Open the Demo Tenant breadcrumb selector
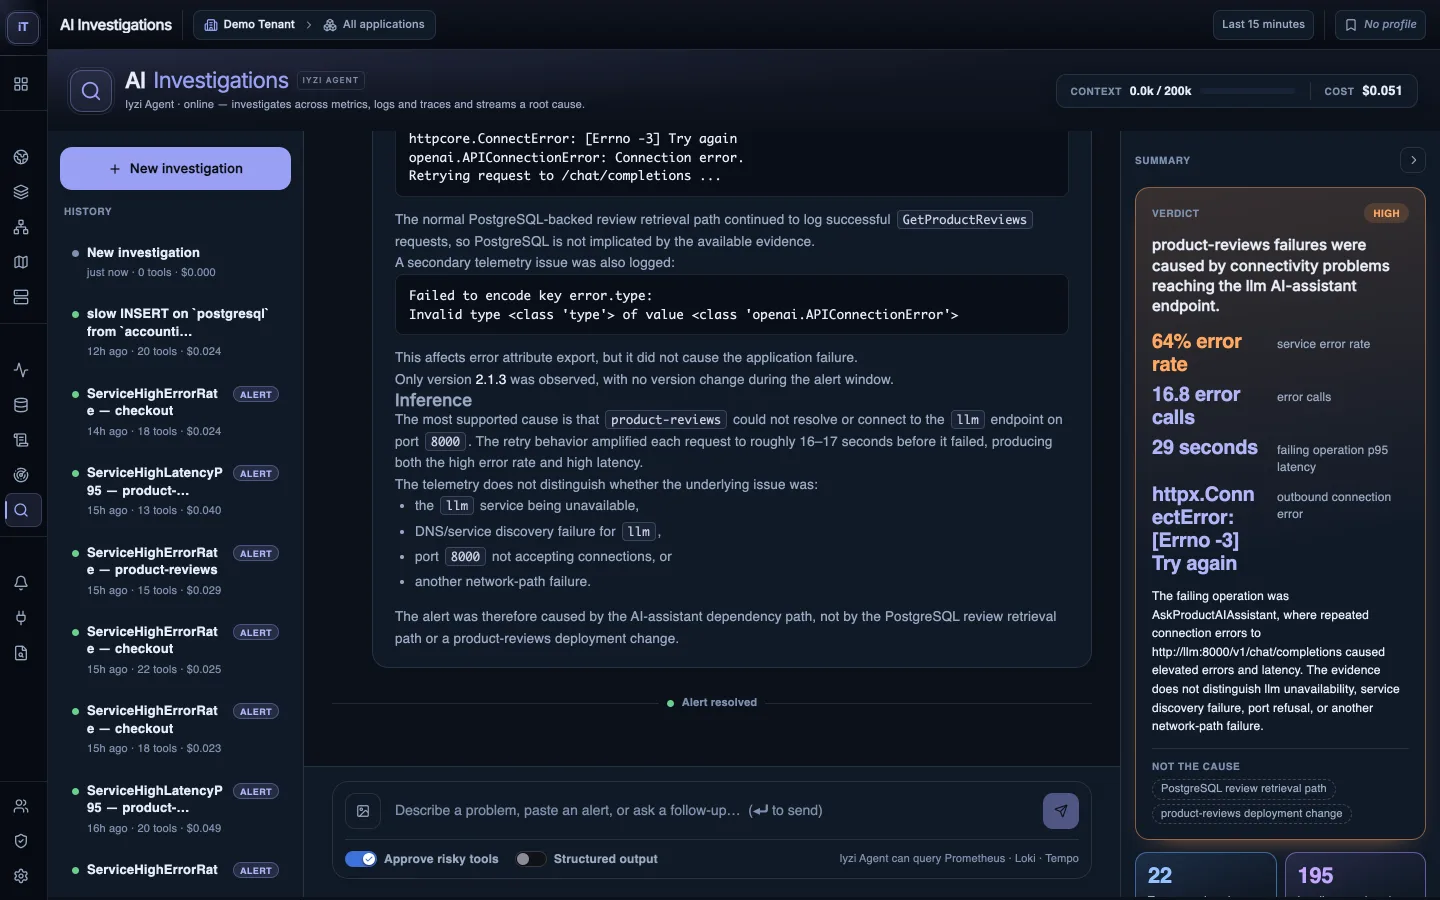Viewport: 1440px width, 900px height. tap(250, 25)
